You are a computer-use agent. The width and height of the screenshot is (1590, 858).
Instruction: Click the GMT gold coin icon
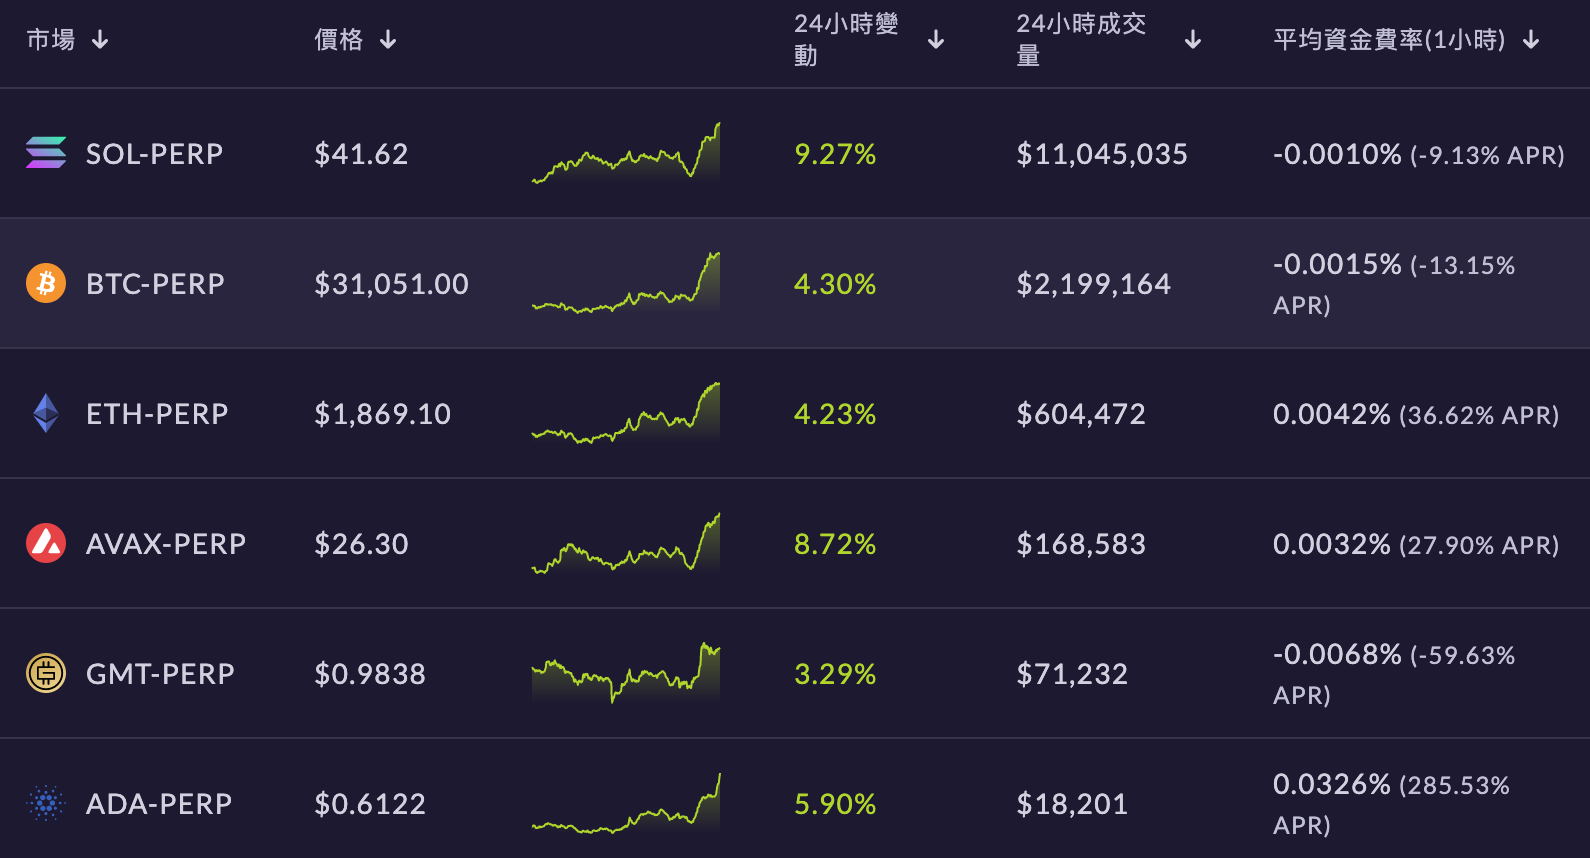[46, 673]
